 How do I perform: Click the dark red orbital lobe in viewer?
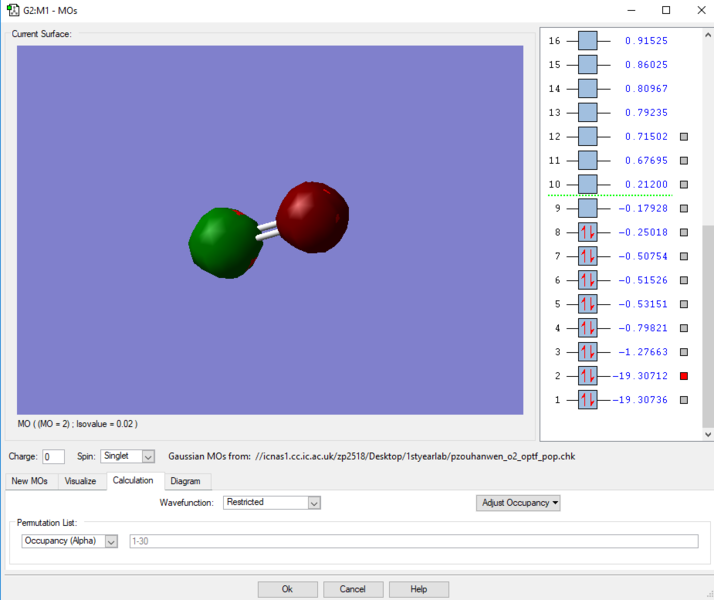click(313, 217)
